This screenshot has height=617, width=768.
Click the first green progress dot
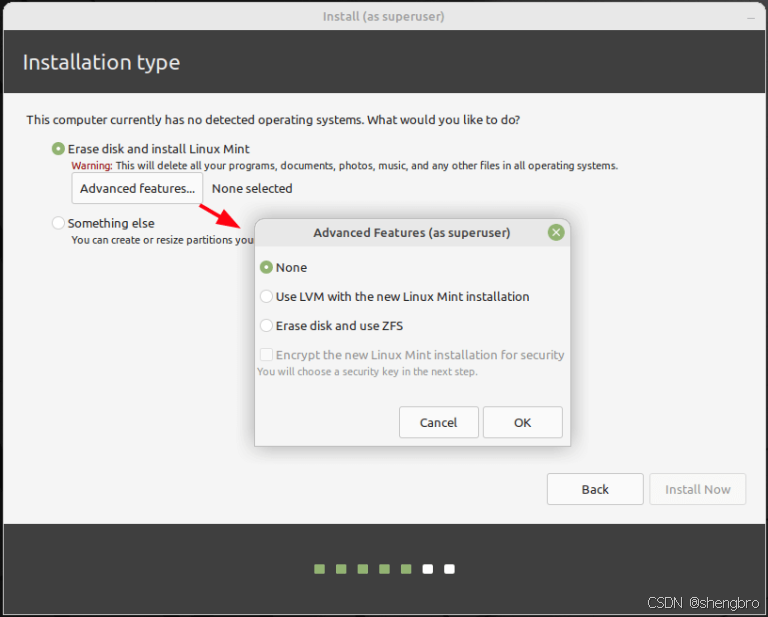point(319,569)
